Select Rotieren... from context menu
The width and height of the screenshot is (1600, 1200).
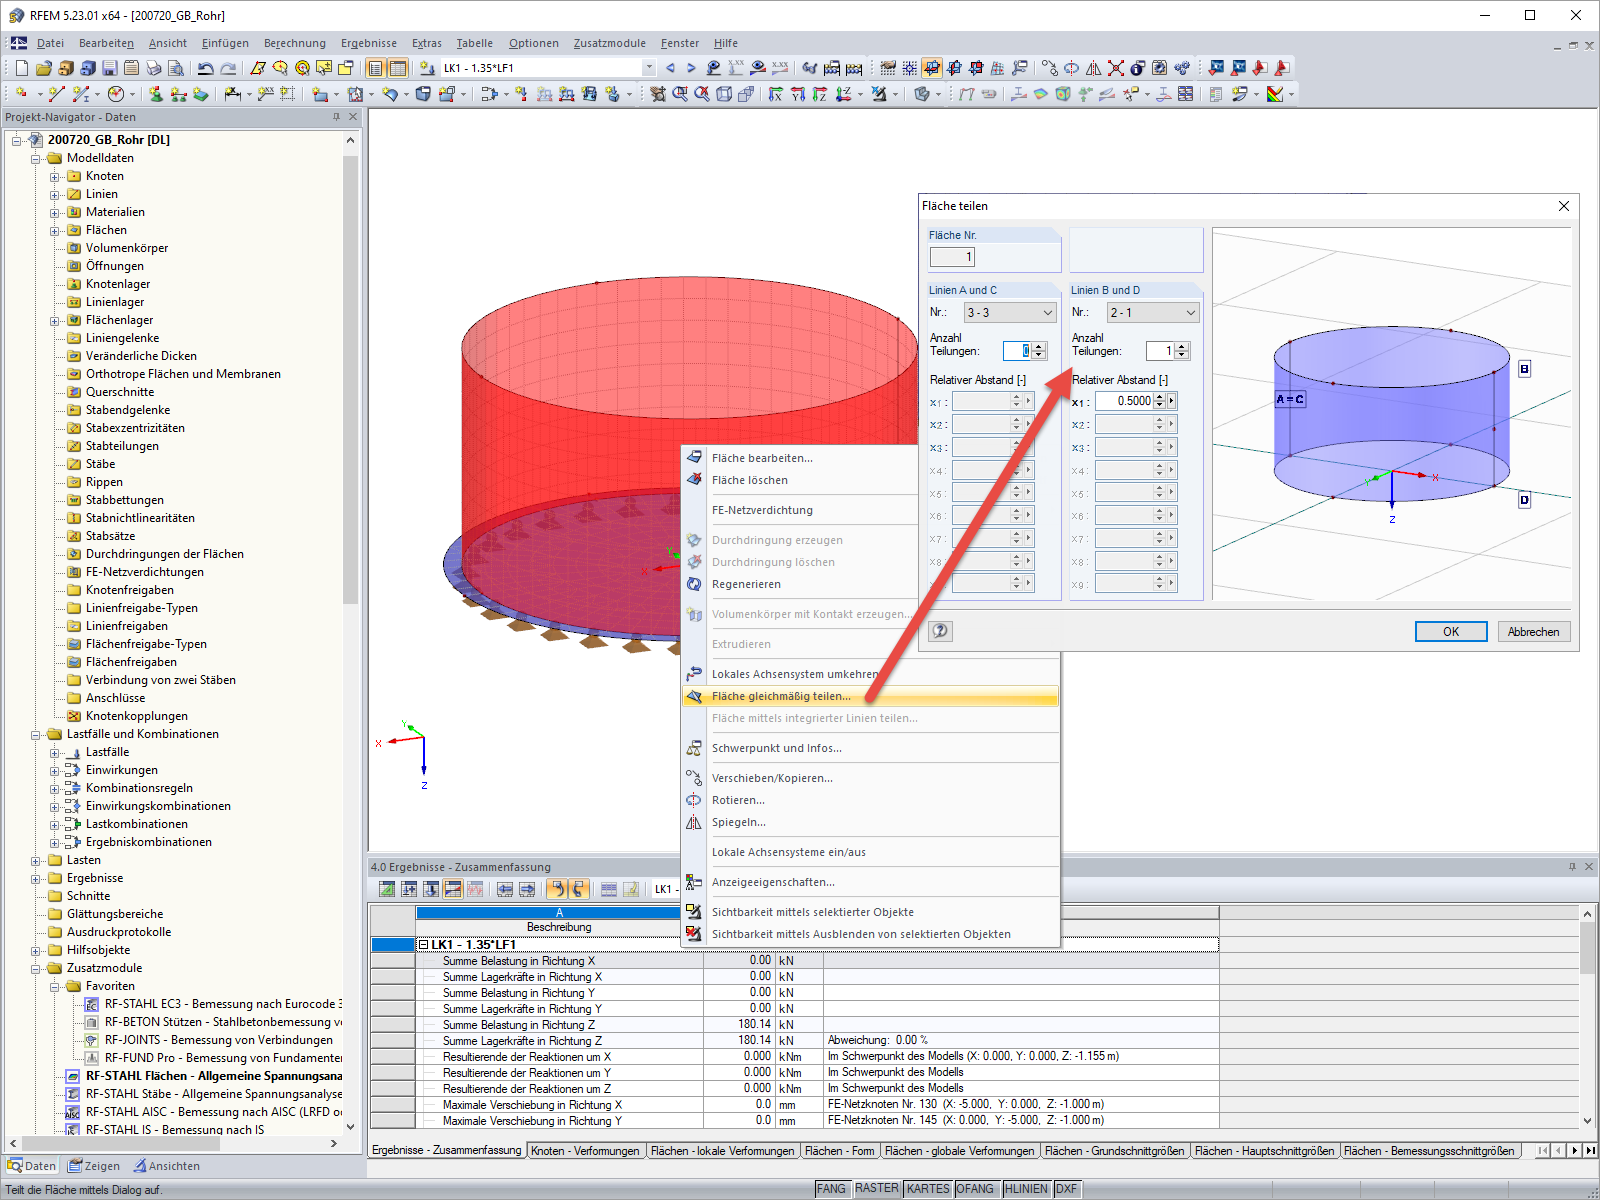coord(738,800)
